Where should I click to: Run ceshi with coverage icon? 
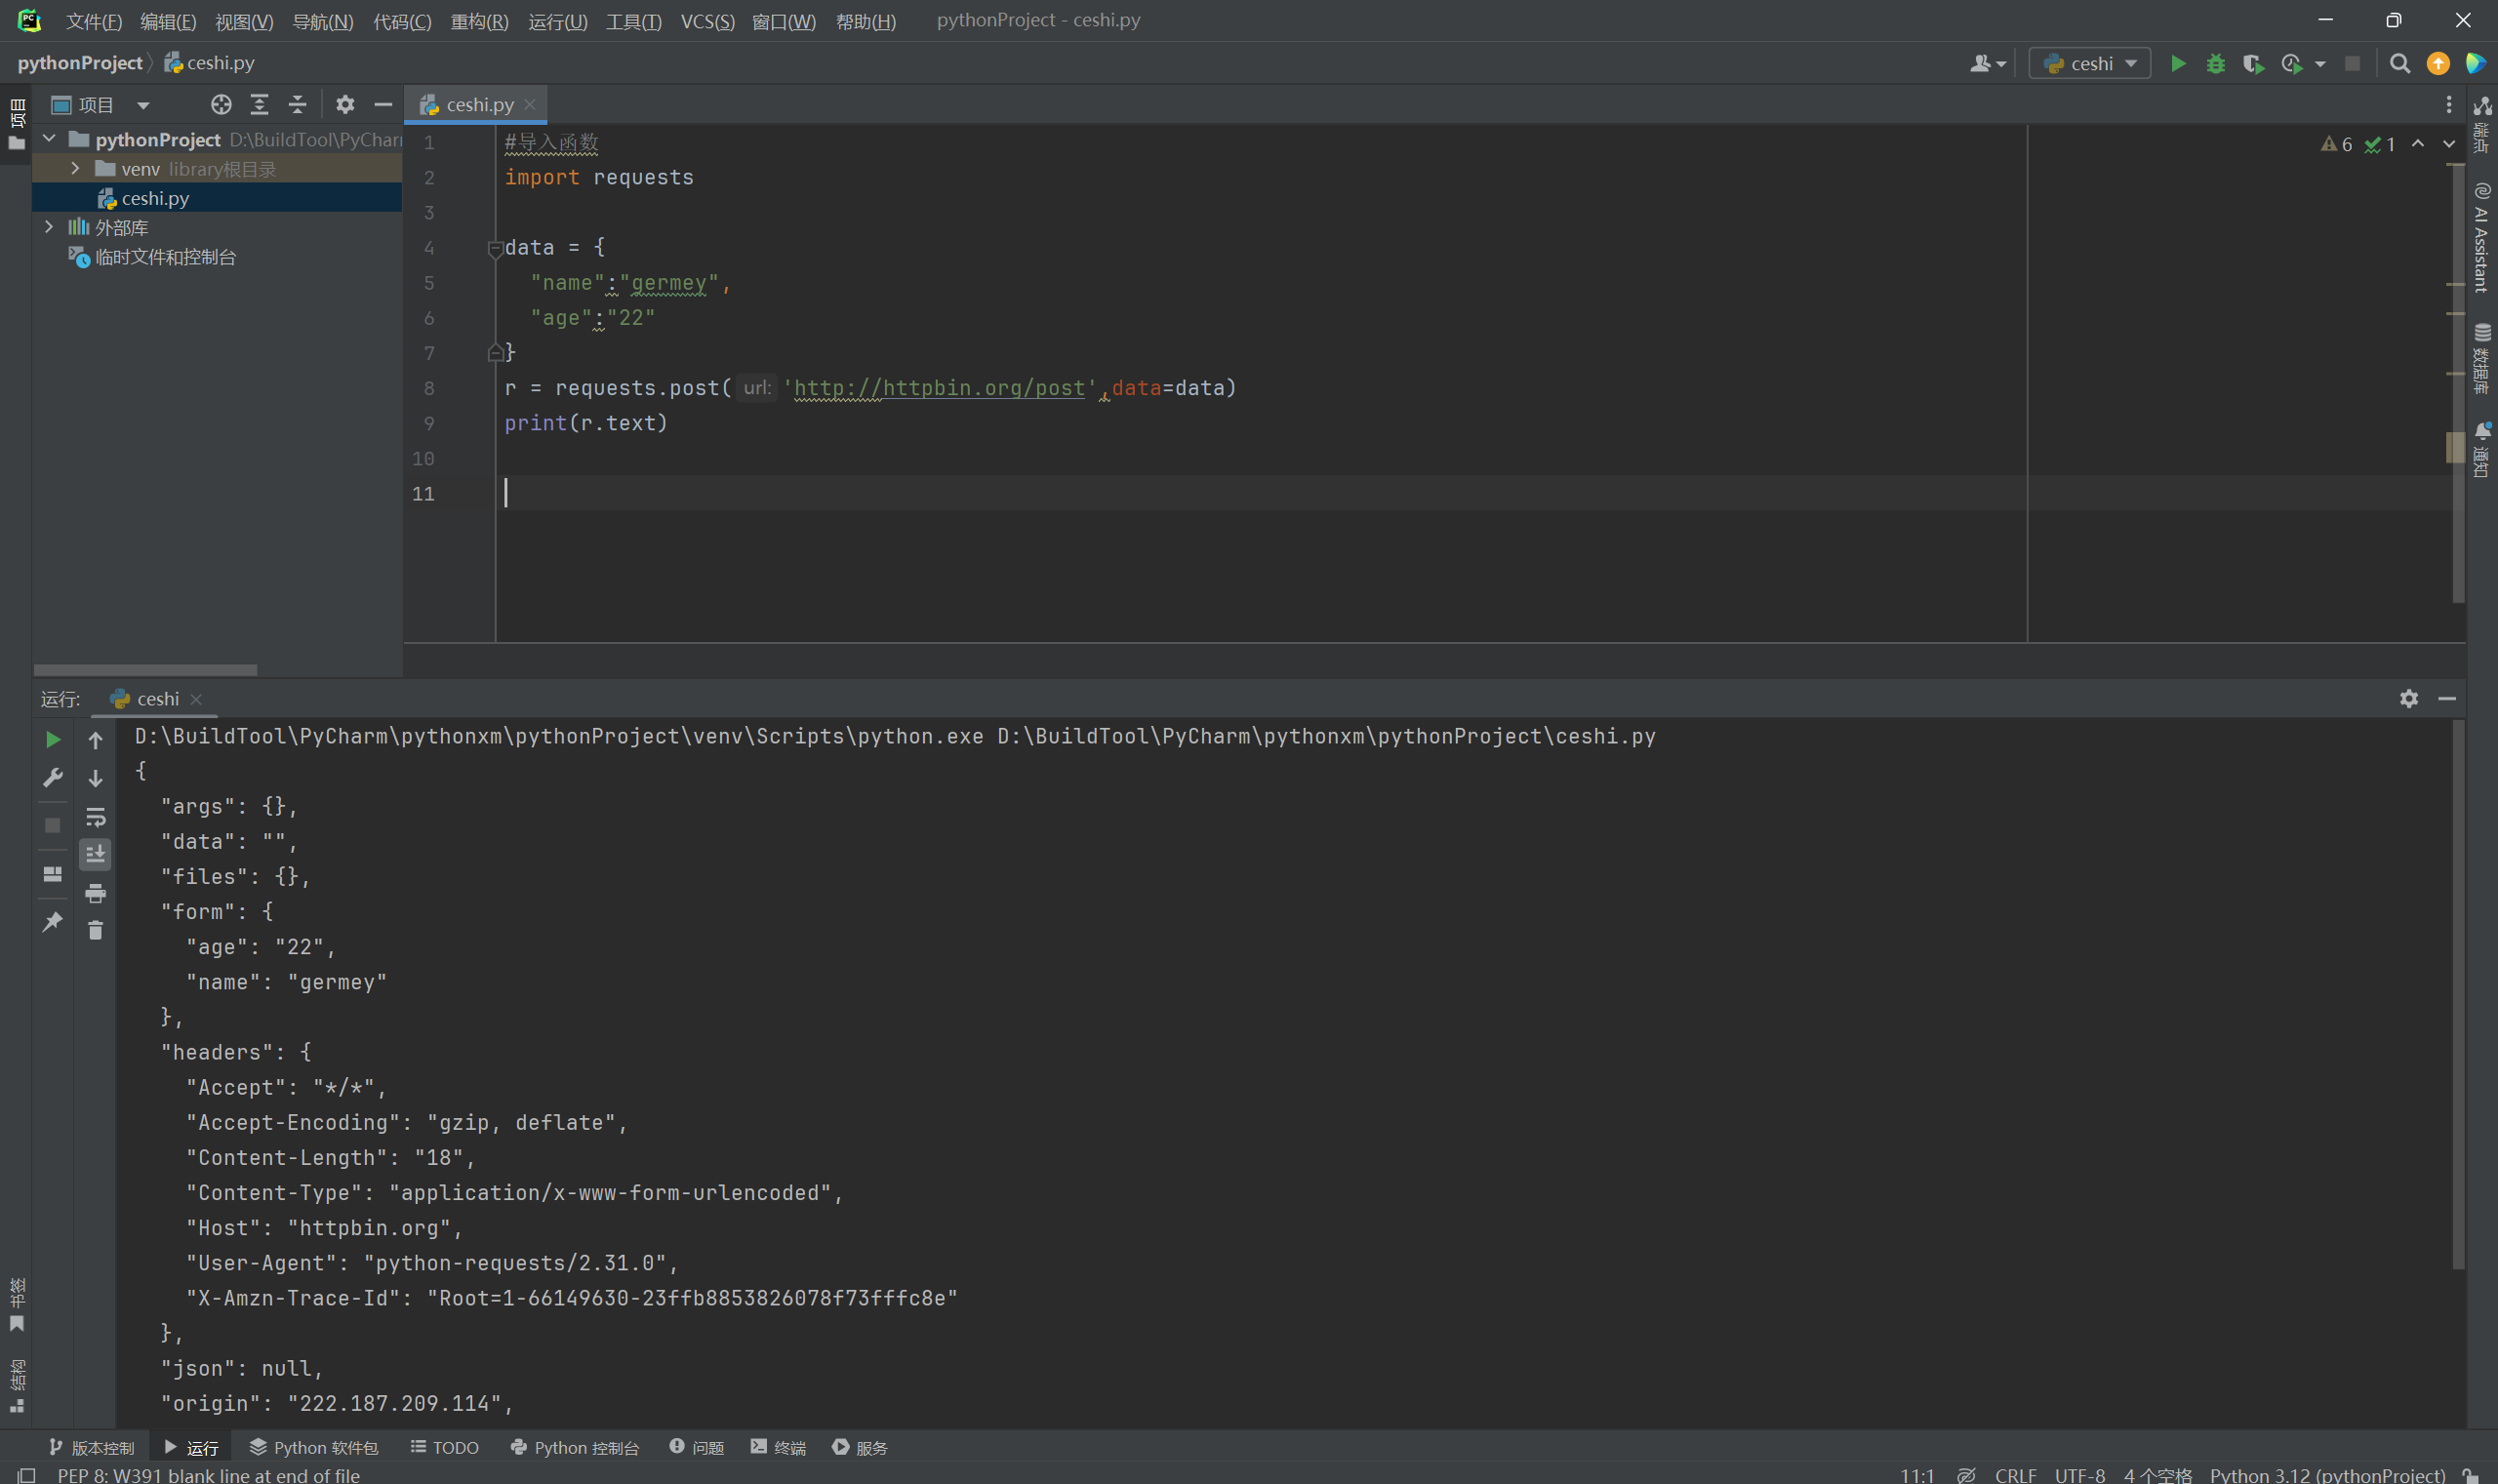pyautogui.click(x=2252, y=64)
